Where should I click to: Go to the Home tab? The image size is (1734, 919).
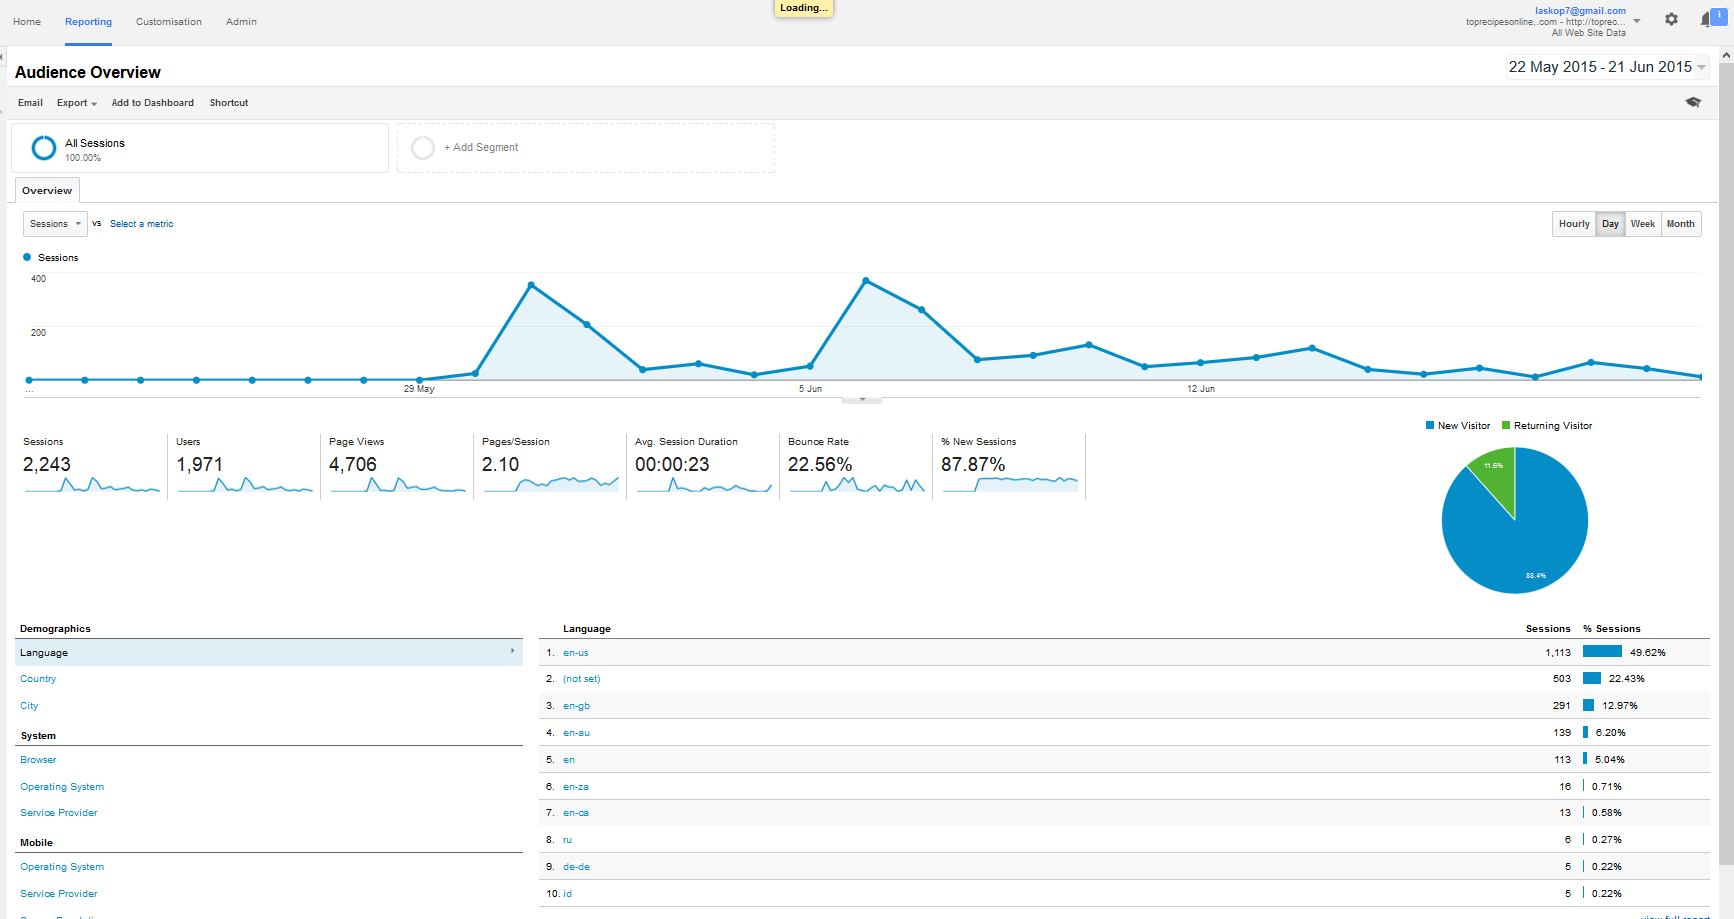[27, 22]
